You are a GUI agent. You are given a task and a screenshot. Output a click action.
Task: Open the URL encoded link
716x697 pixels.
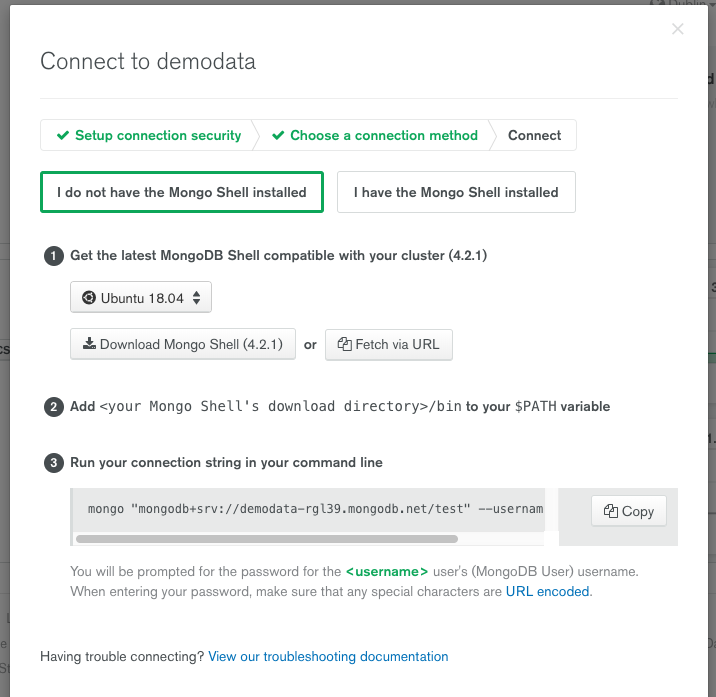[x=548, y=591]
